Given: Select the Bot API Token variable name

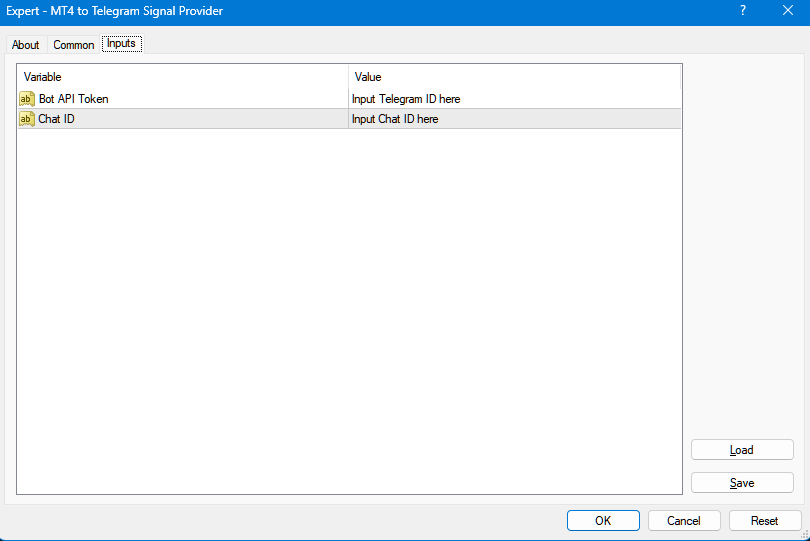Looking at the screenshot, I should (x=74, y=99).
